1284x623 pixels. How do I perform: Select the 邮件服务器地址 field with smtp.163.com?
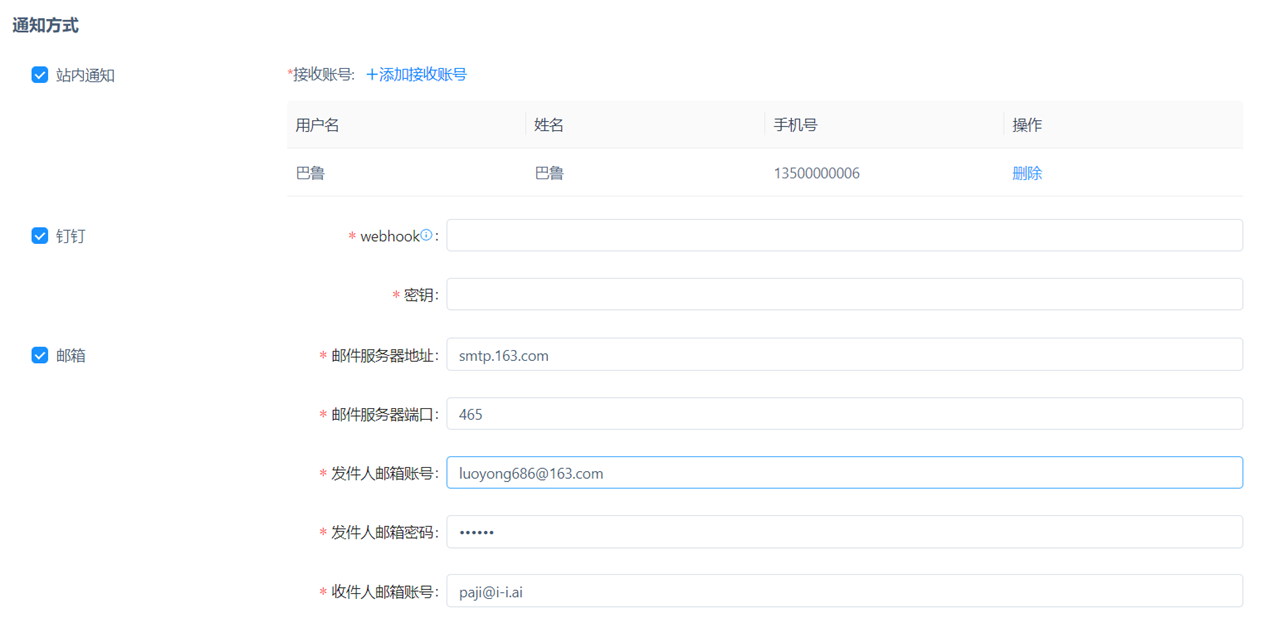click(x=844, y=355)
